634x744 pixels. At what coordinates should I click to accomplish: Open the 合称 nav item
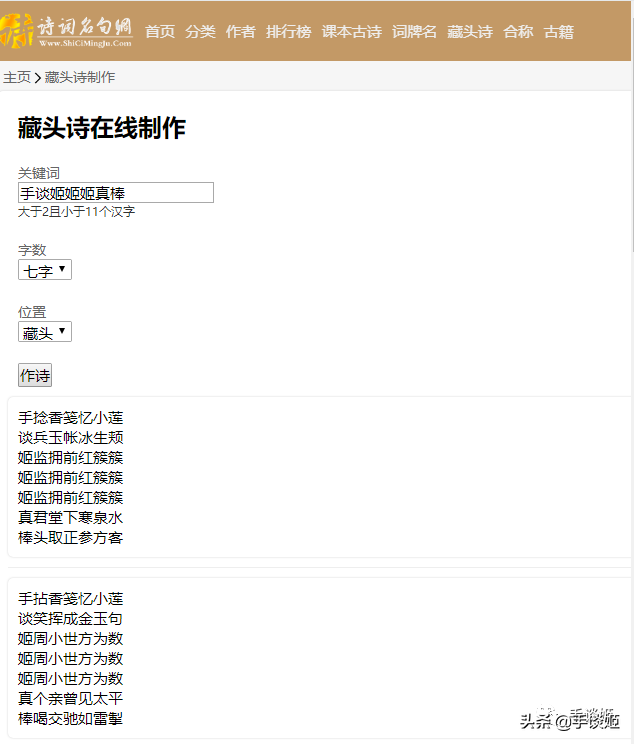(x=518, y=32)
